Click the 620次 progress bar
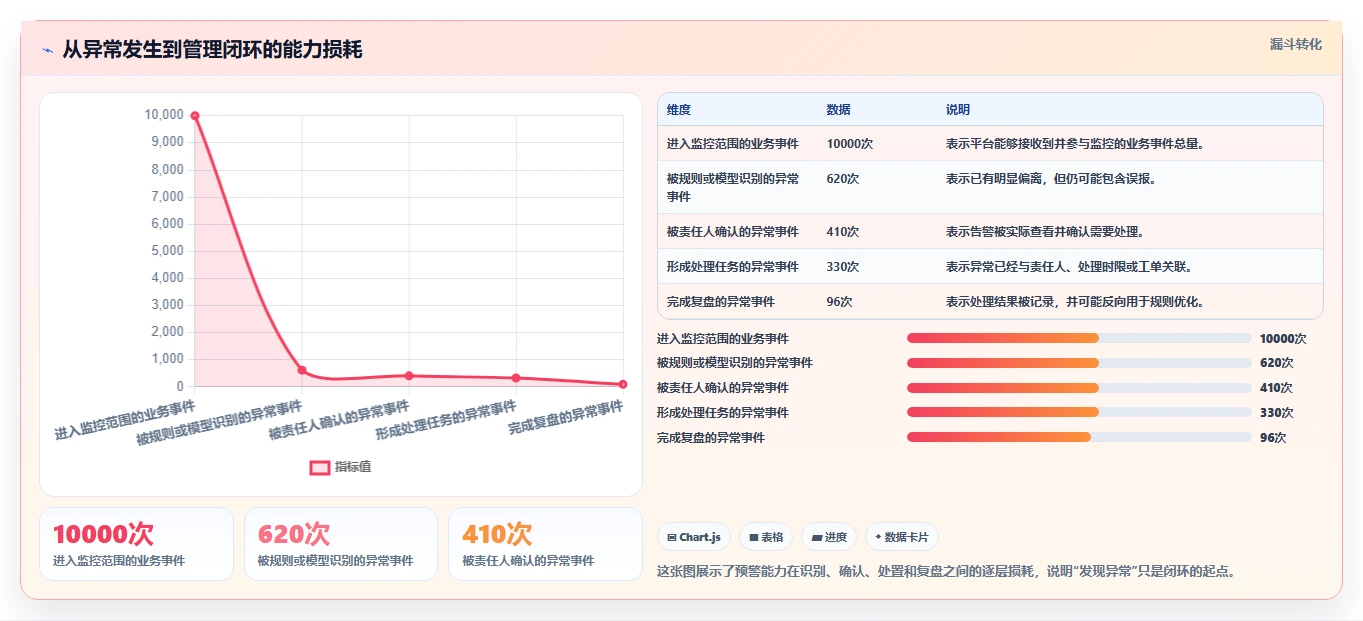Screen dimensions: 1363x621 (1079, 363)
